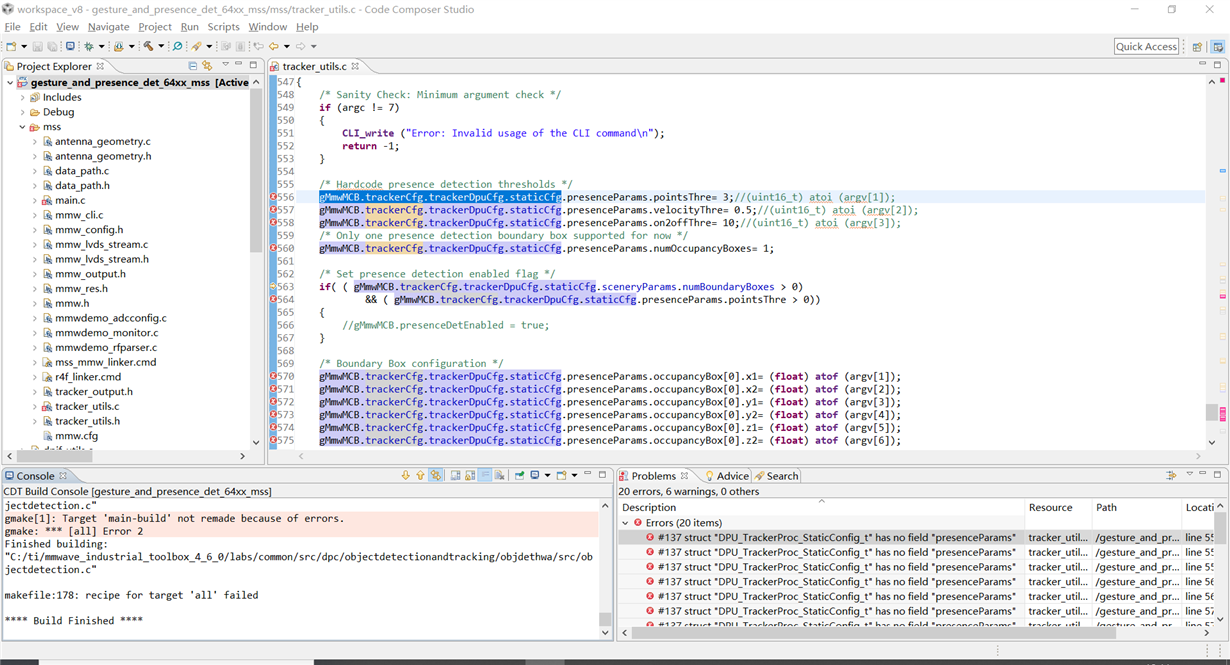The width and height of the screenshot is (1230, 665).
Task: Toggle Link with Editor in Project Explorer
Action: [x=208, y=66]
